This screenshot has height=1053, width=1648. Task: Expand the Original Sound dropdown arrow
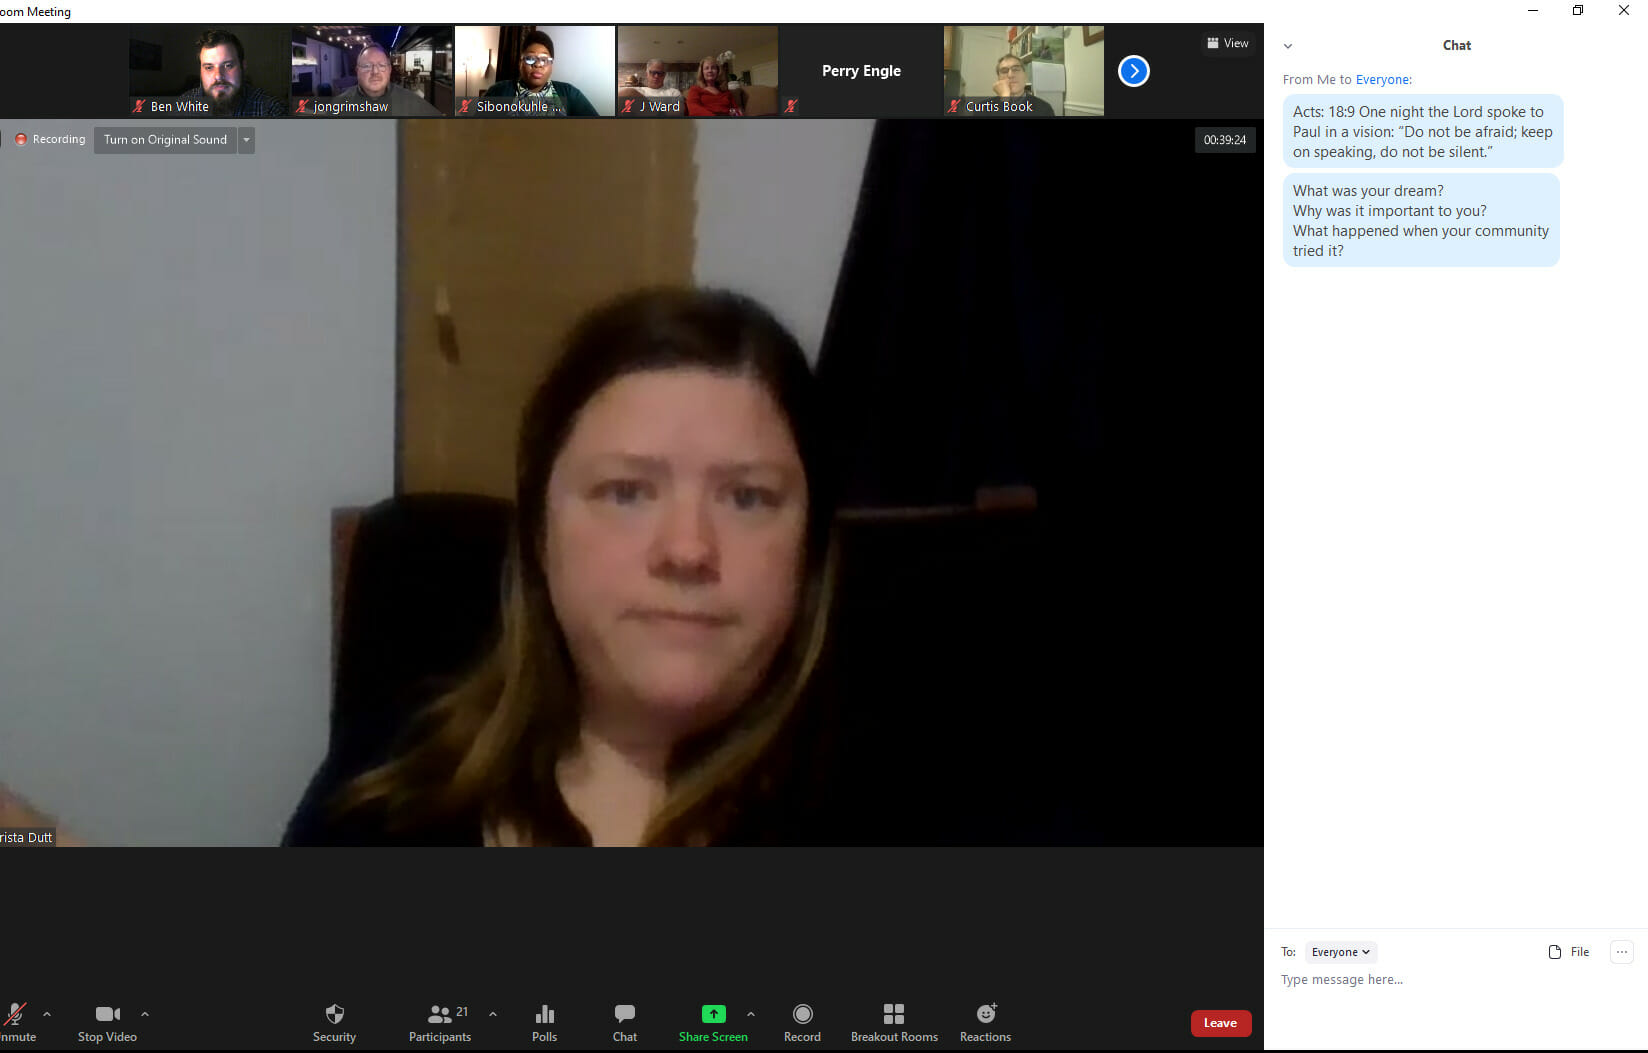246,140
